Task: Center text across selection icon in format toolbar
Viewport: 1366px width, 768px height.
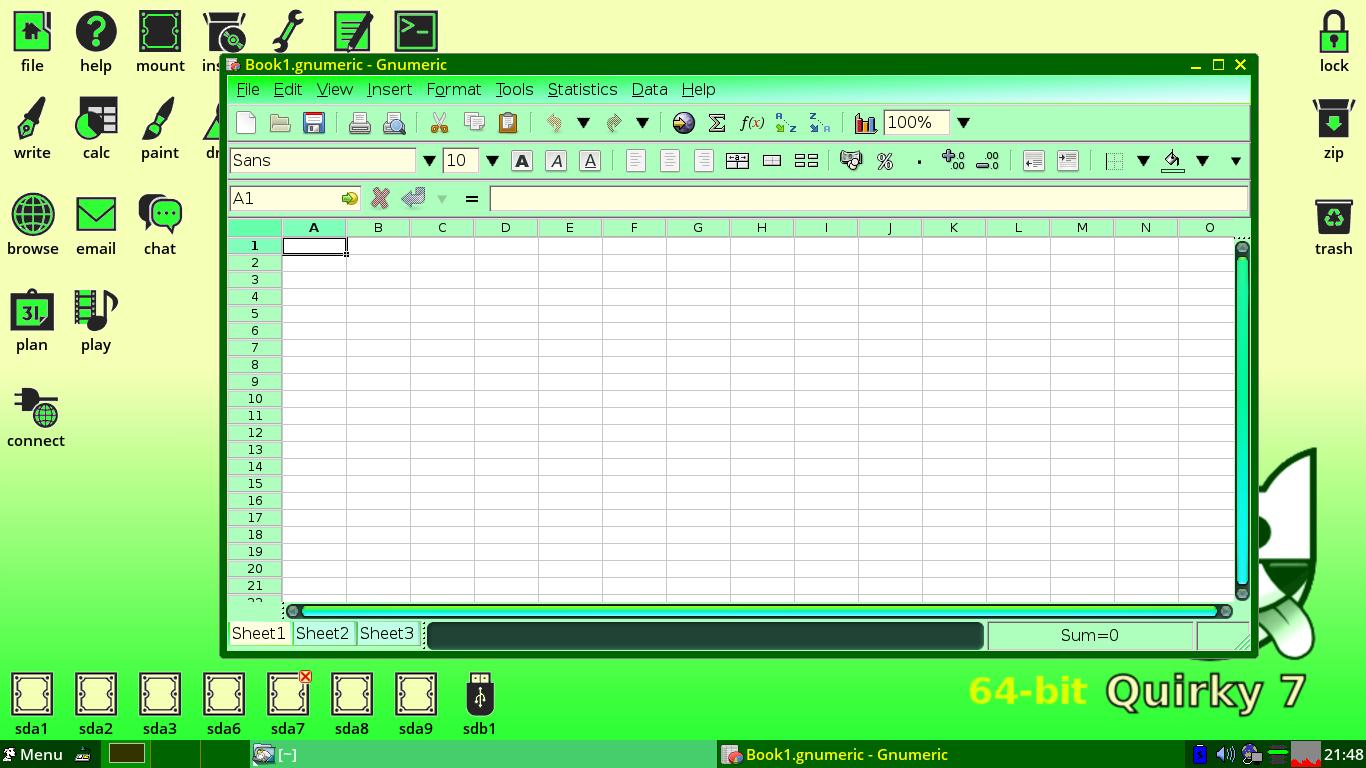Action: (x=737, y=161)
